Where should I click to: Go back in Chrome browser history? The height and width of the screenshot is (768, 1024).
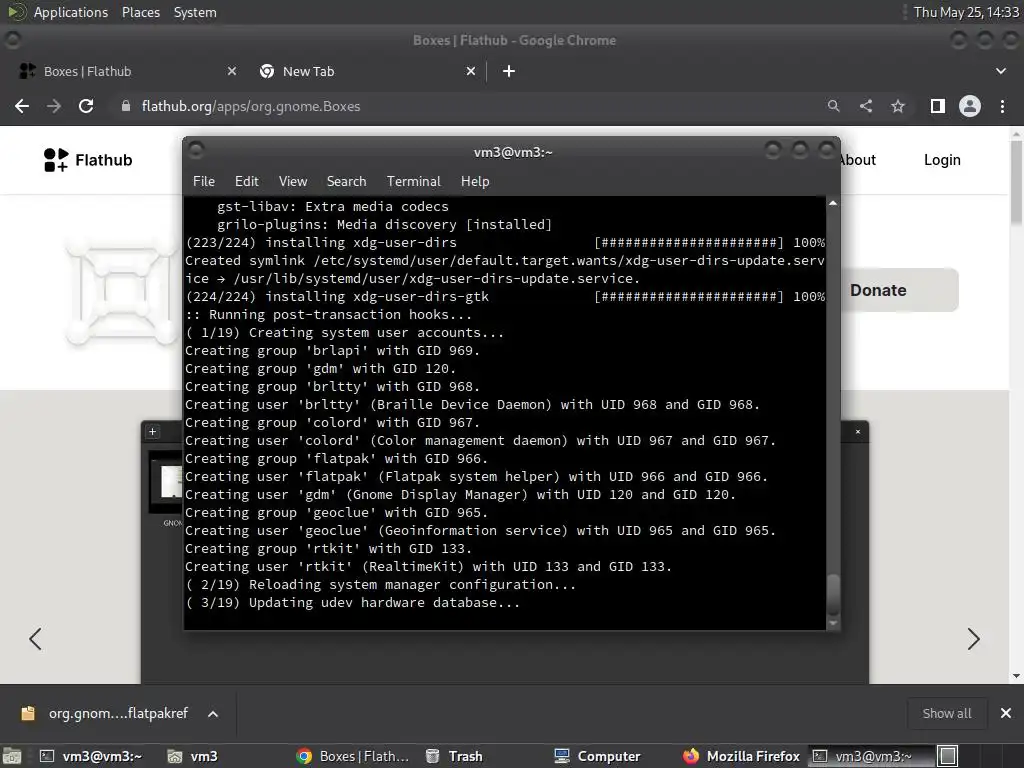(x=22, y=106)
